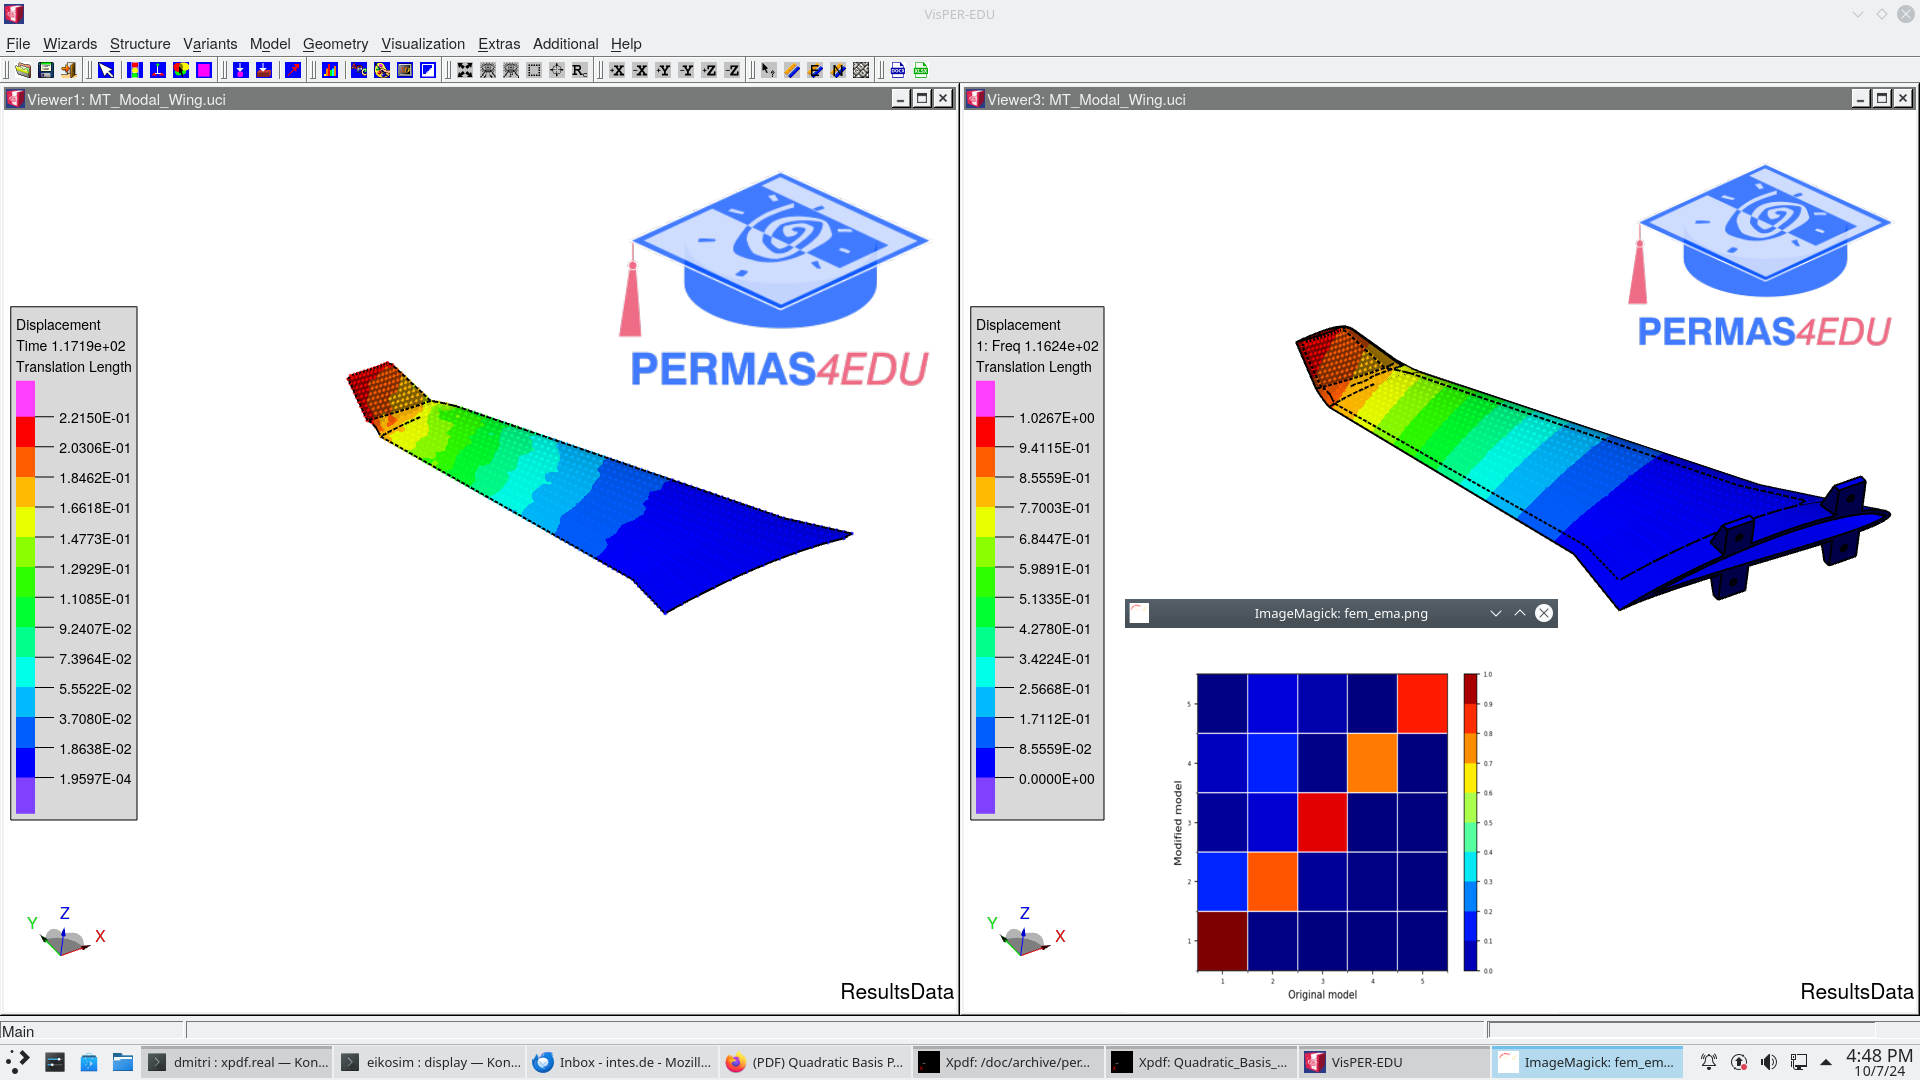This screenshot has height=1080, width=1920.
Task: Collapse ImageMagick window with up-chevron
Action: point(1520,613)
